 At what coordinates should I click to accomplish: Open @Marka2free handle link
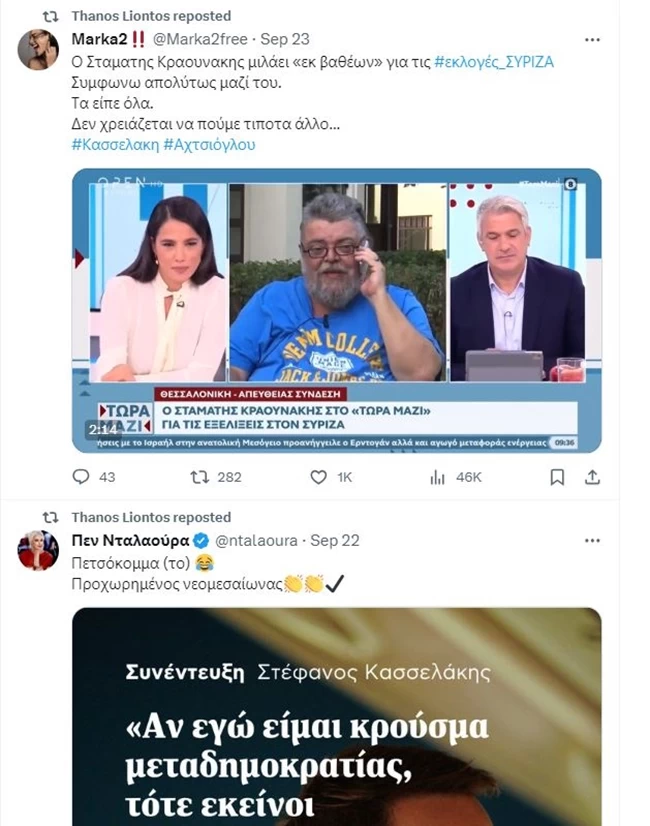[200, 39]
